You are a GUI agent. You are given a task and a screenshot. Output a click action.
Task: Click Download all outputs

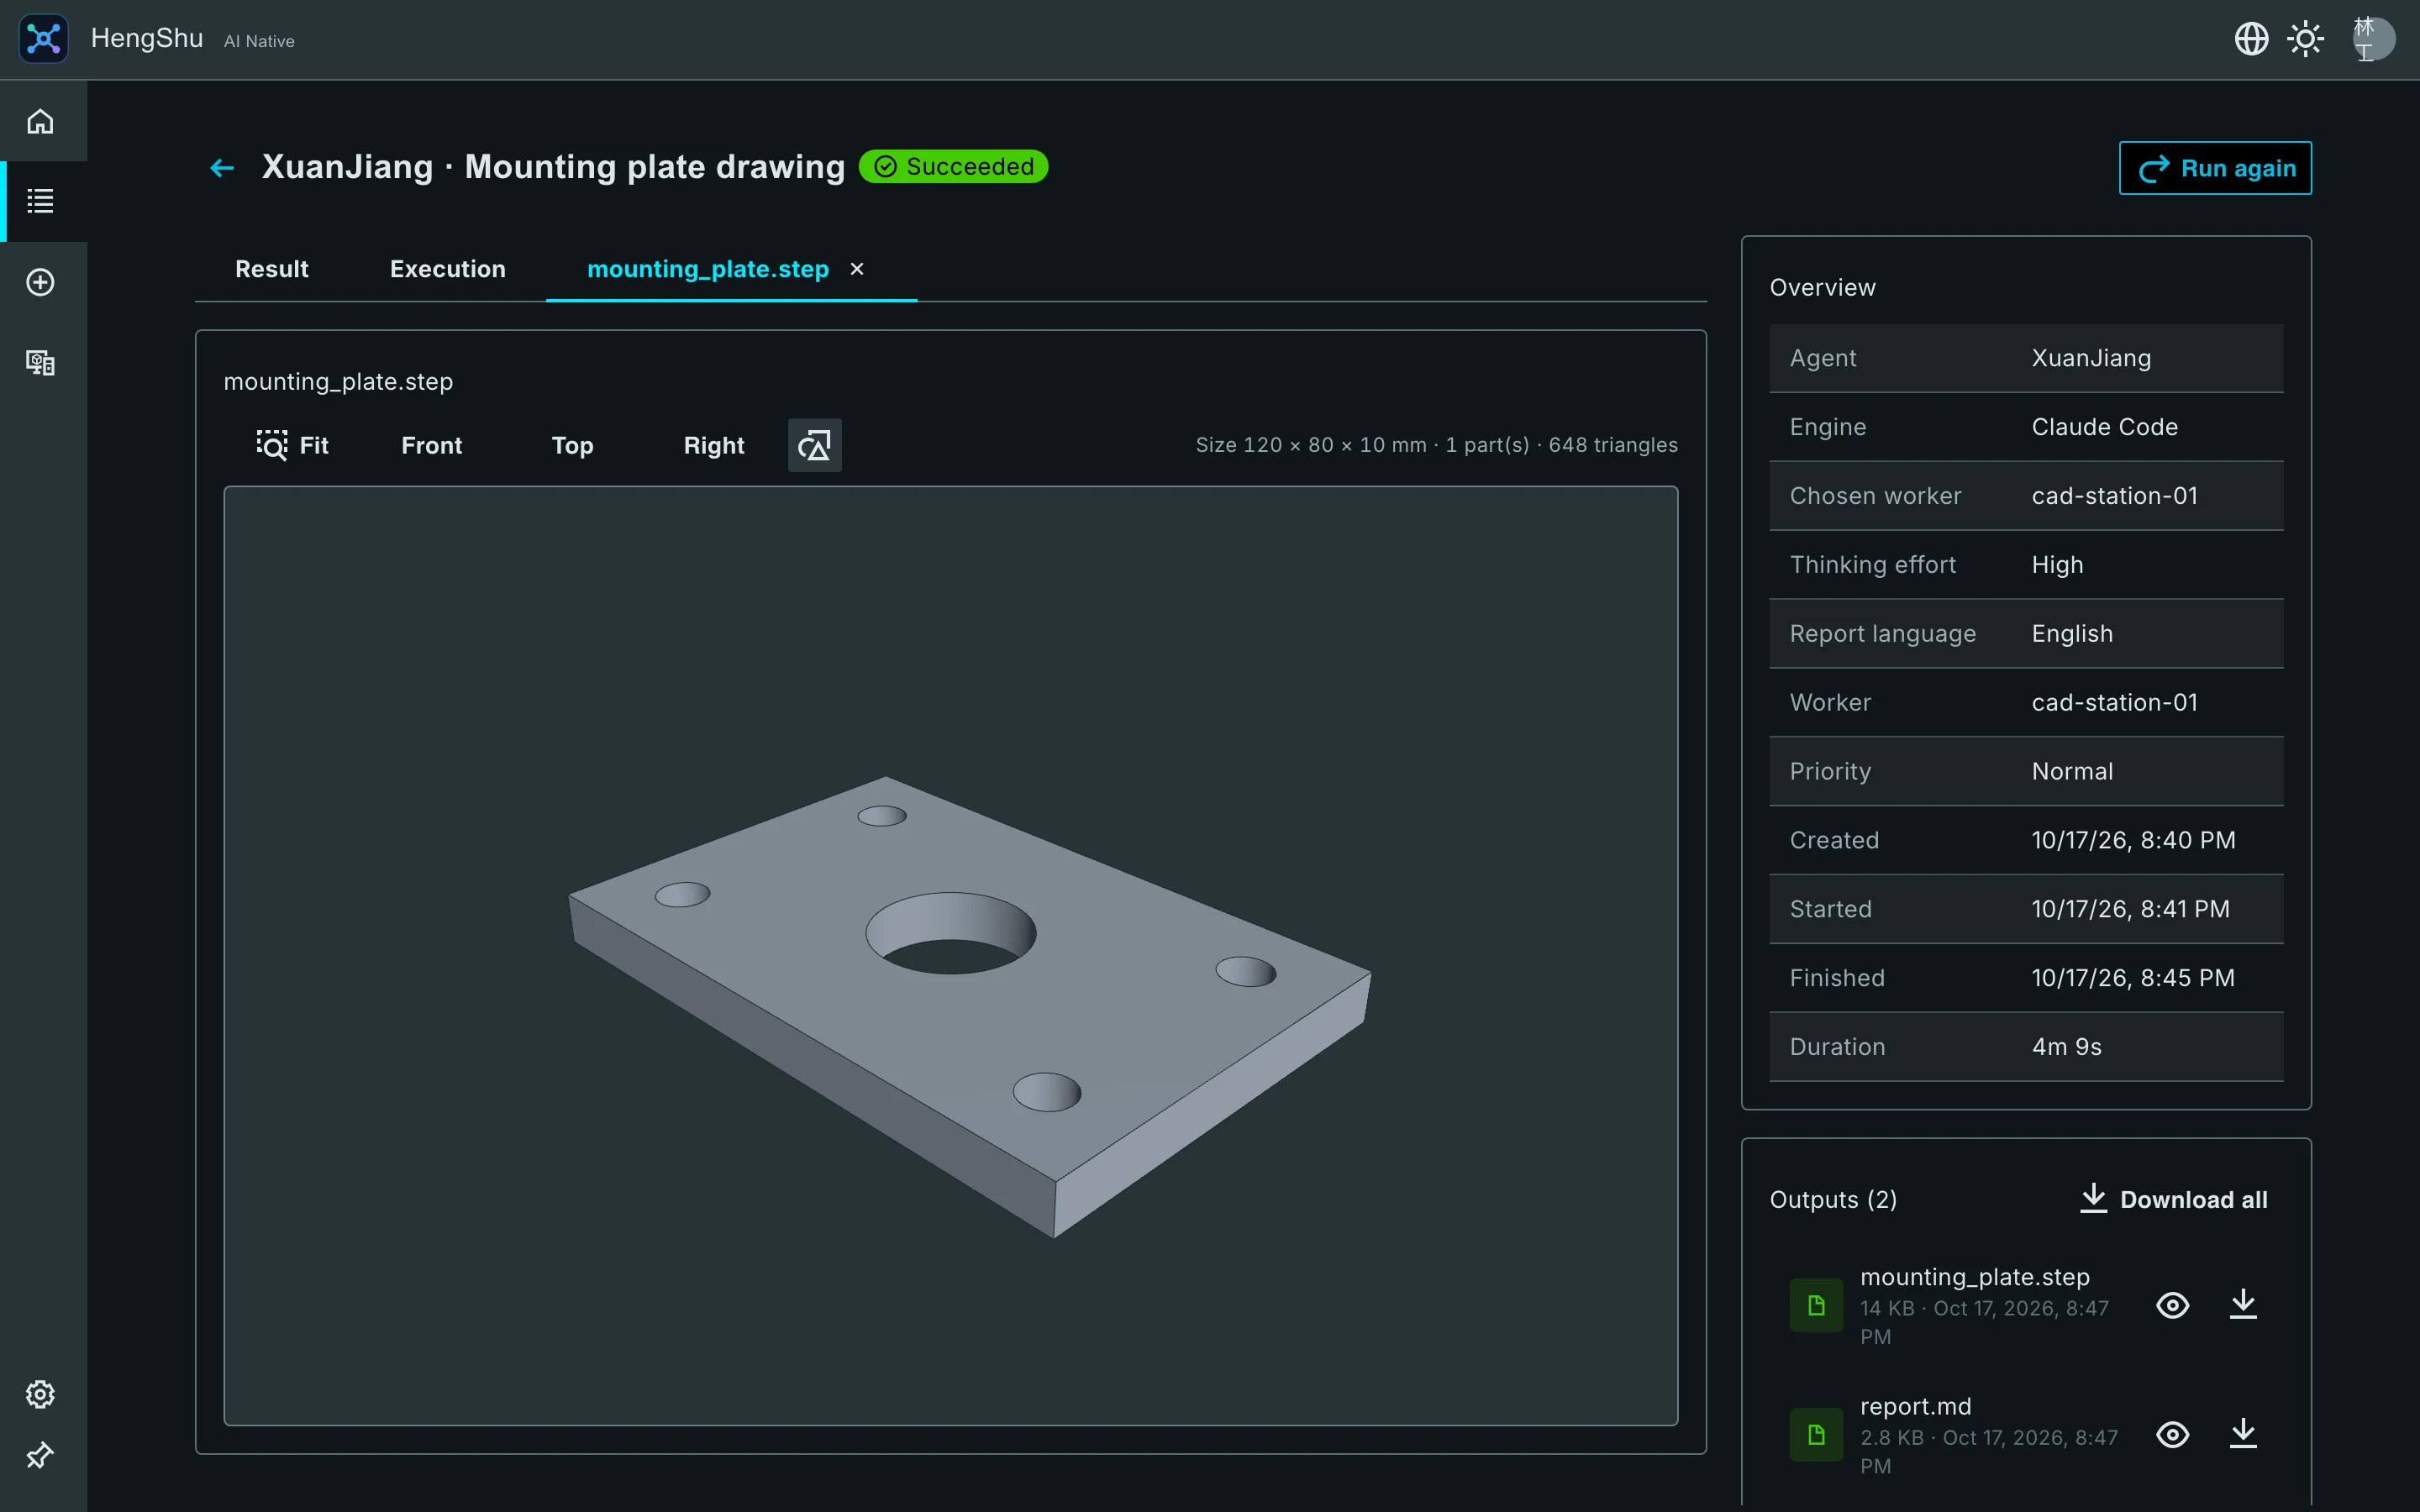[2173, 1199]
